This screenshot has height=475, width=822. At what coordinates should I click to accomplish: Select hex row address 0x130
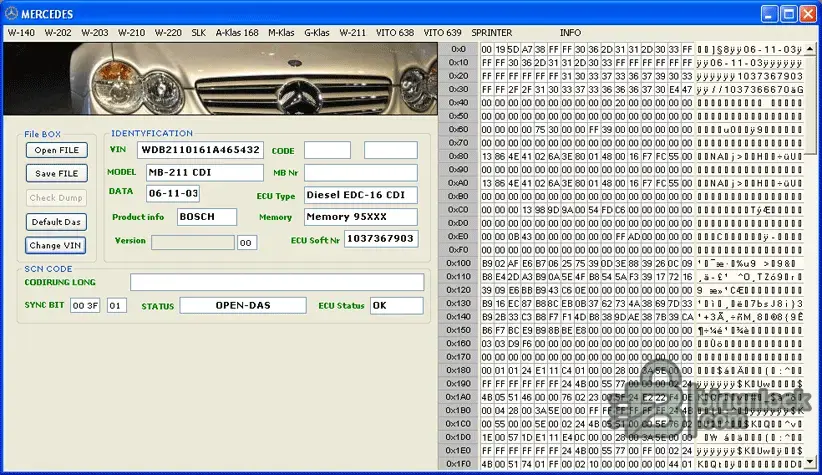458,303
